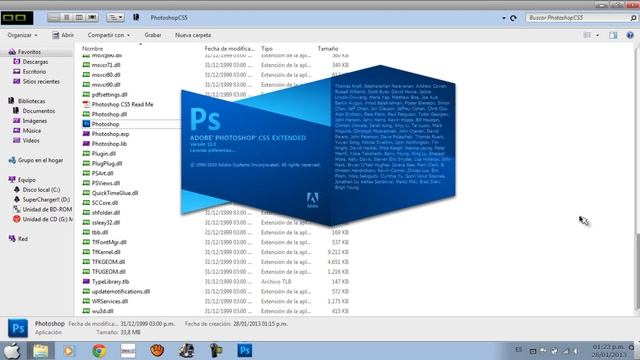Click the Abrir button
This screenshot has height=360, width=640.
click(x=63, y=35)
